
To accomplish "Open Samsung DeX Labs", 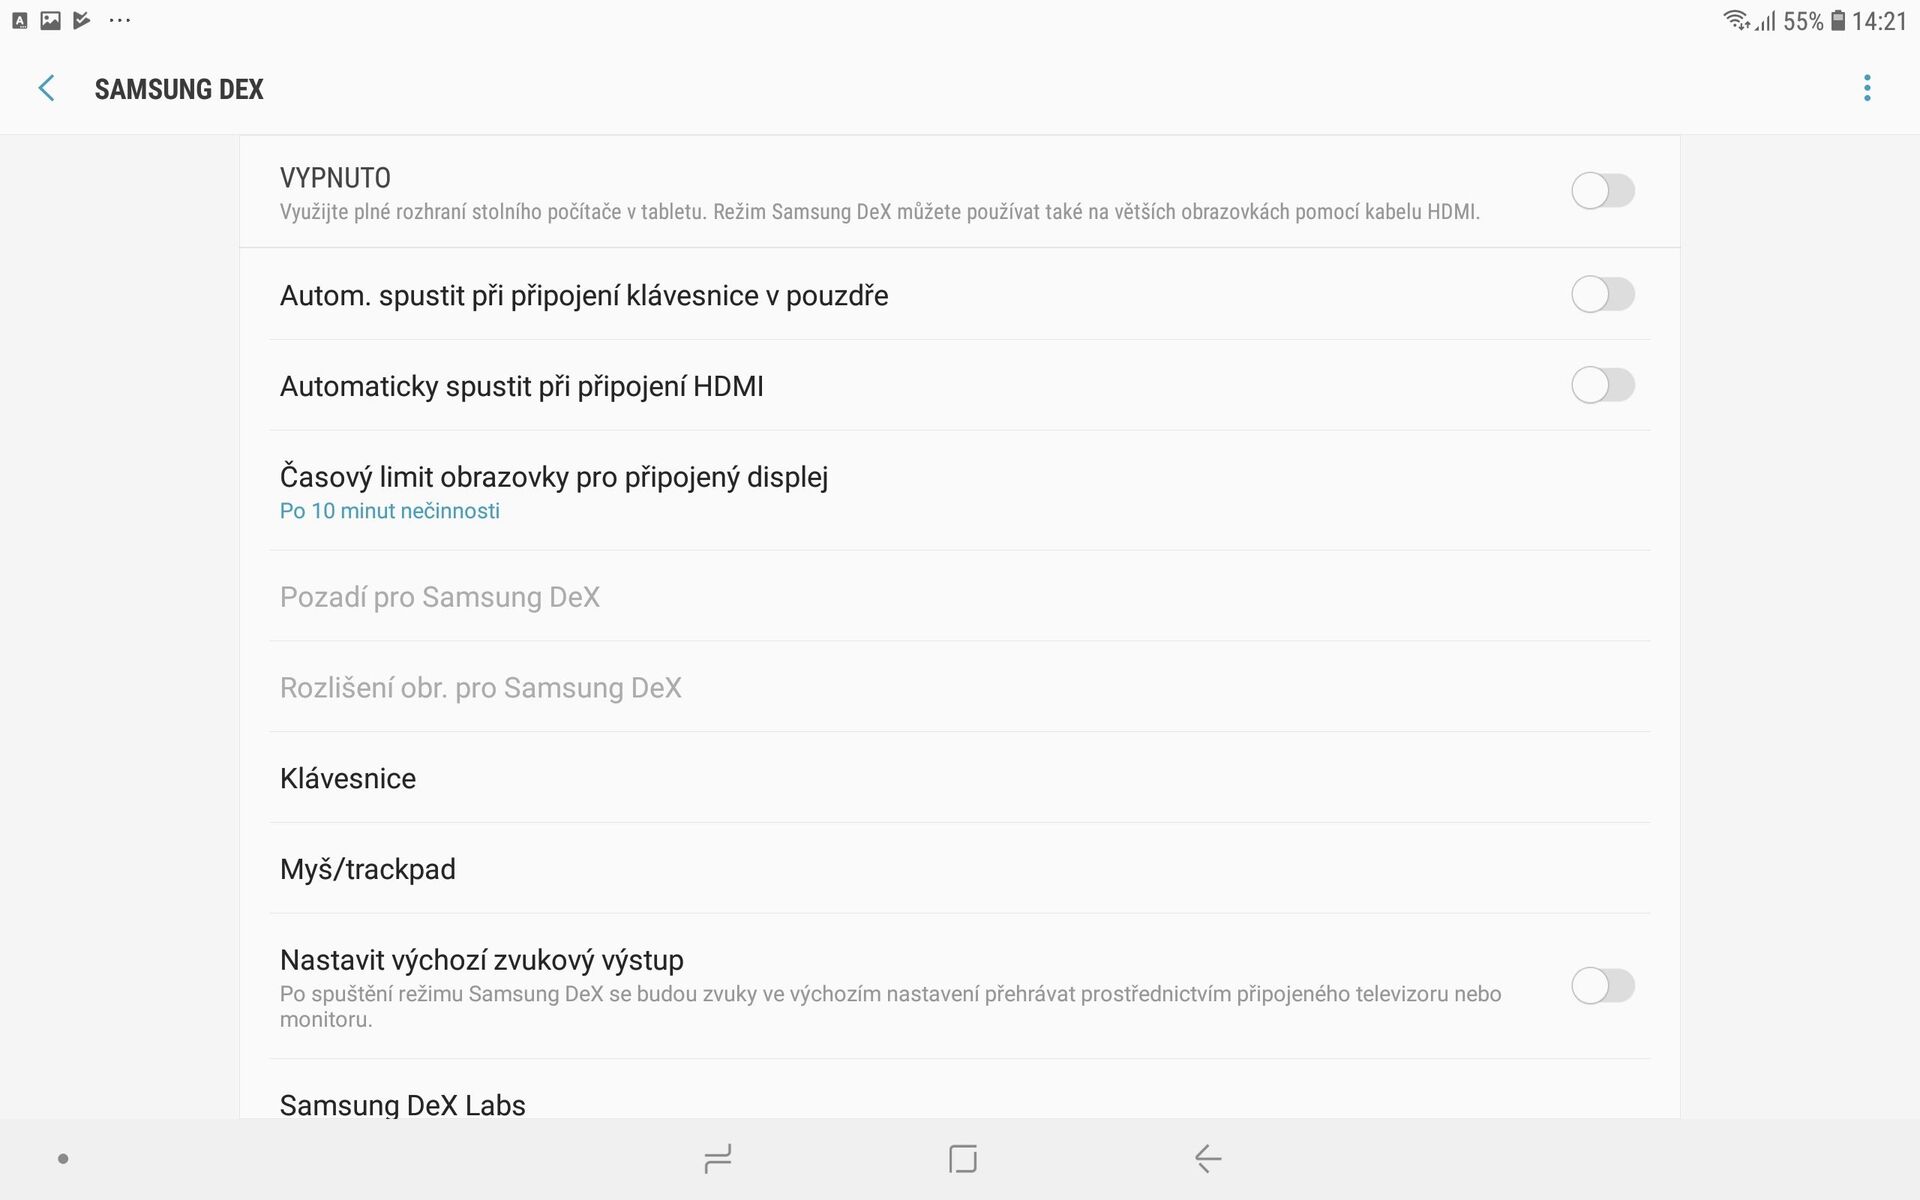I will point(403,1104).
